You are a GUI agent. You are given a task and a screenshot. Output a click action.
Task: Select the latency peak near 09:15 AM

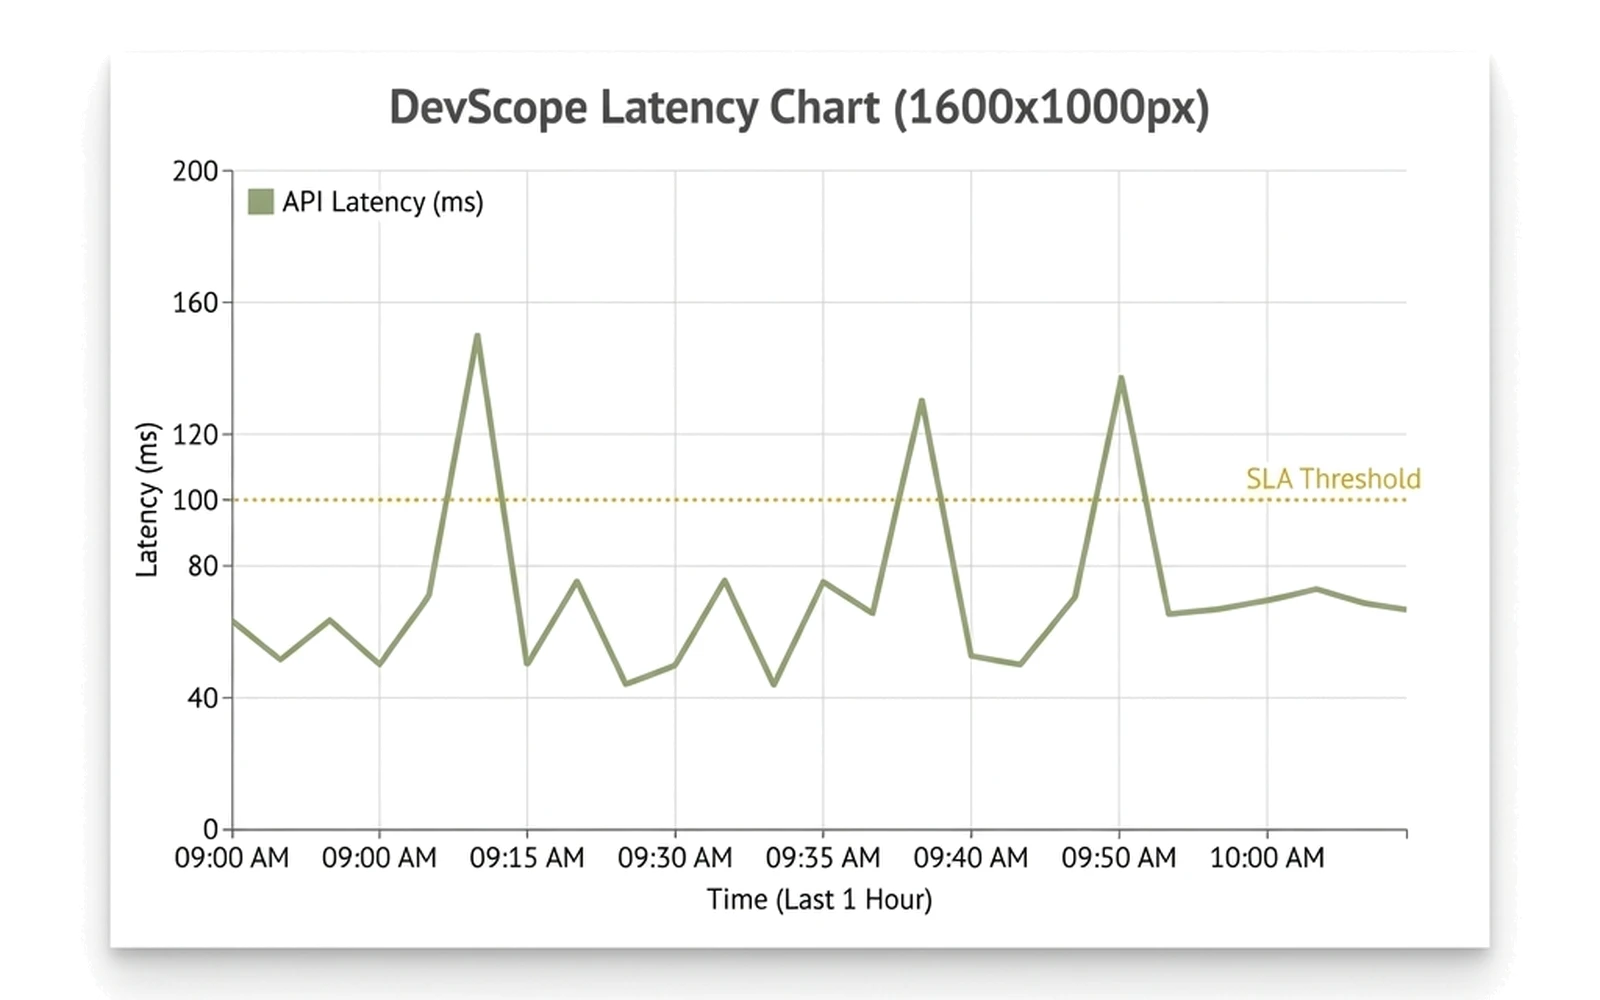tap(477, 336)
